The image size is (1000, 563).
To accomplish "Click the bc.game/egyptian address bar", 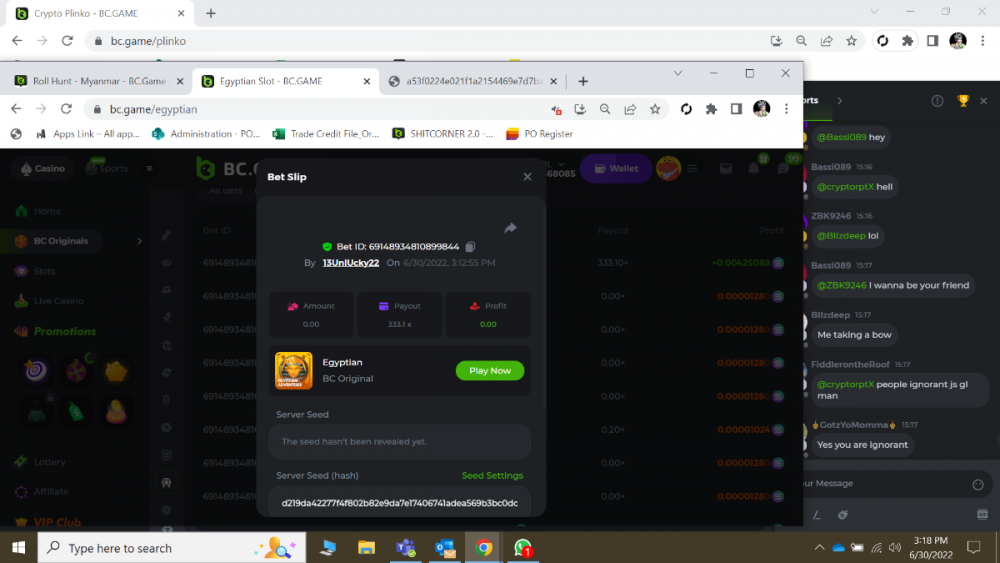I will point(300,109).
